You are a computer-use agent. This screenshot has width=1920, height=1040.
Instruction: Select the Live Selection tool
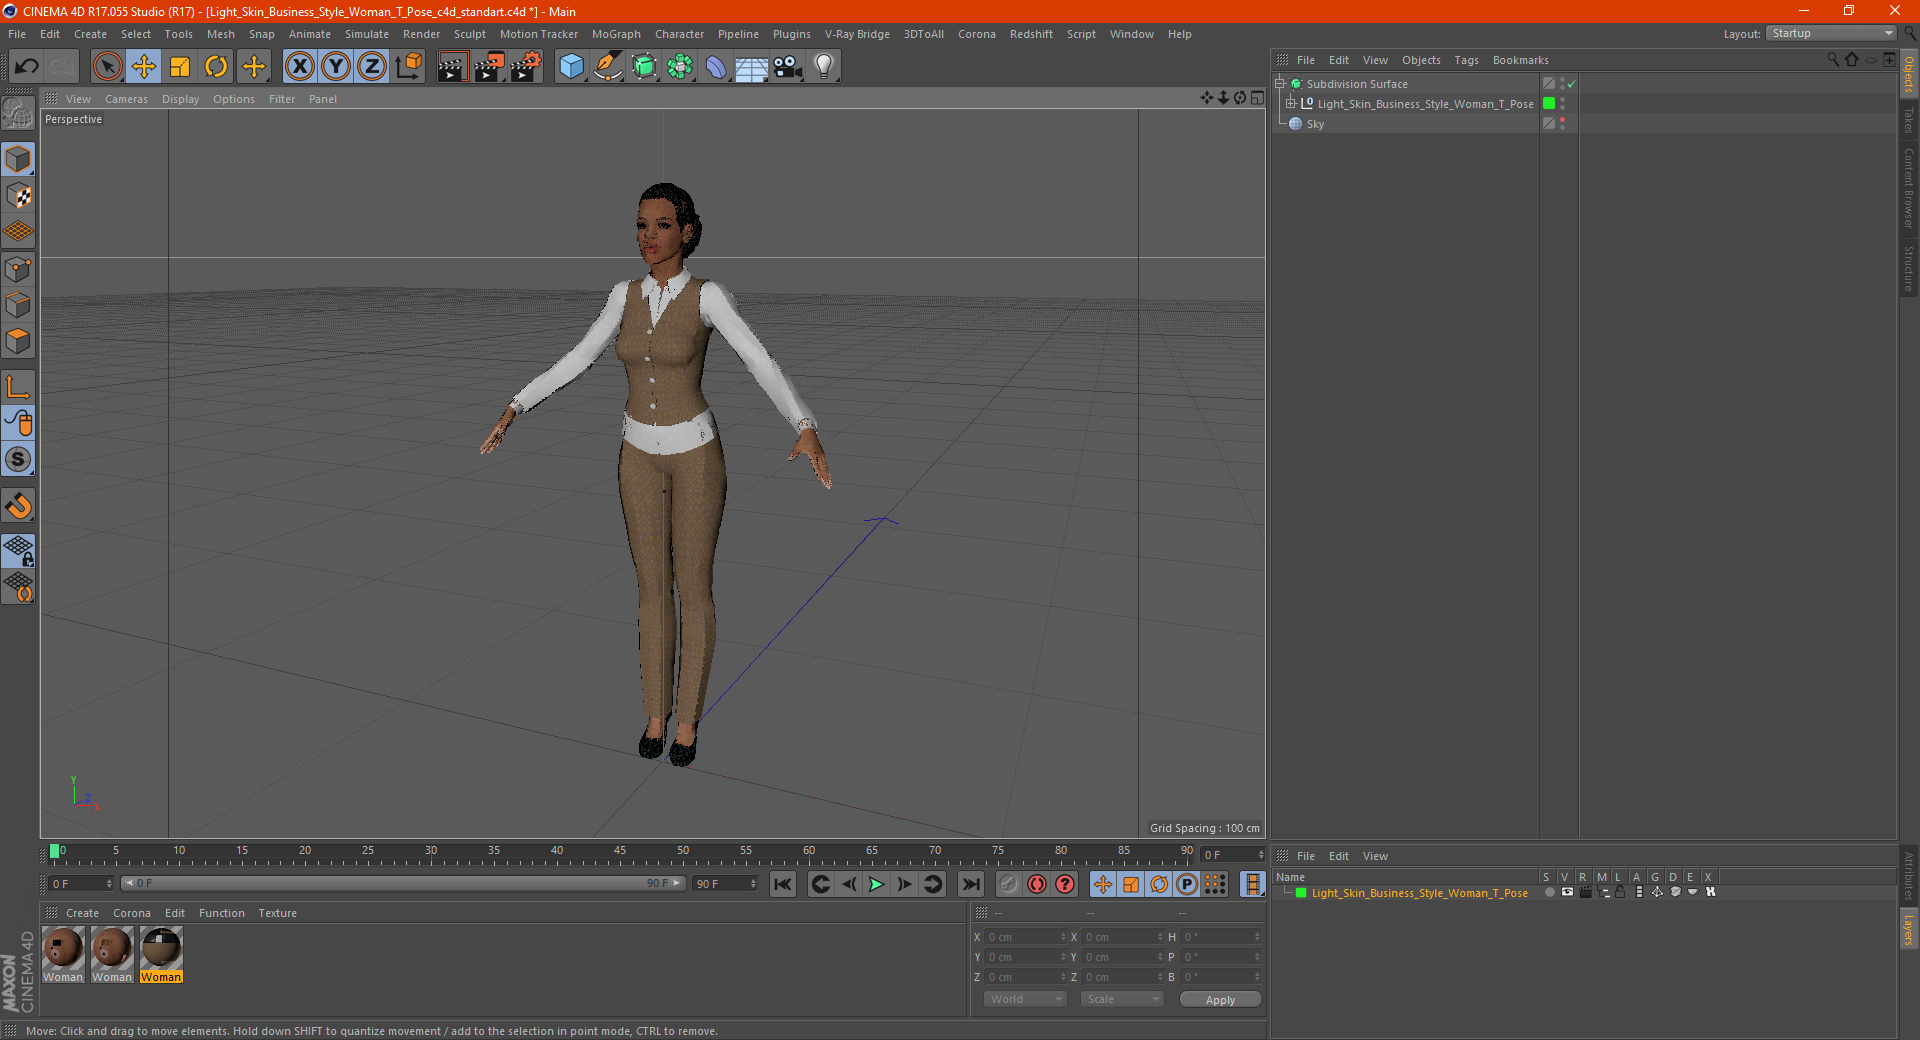pos(107,67)
